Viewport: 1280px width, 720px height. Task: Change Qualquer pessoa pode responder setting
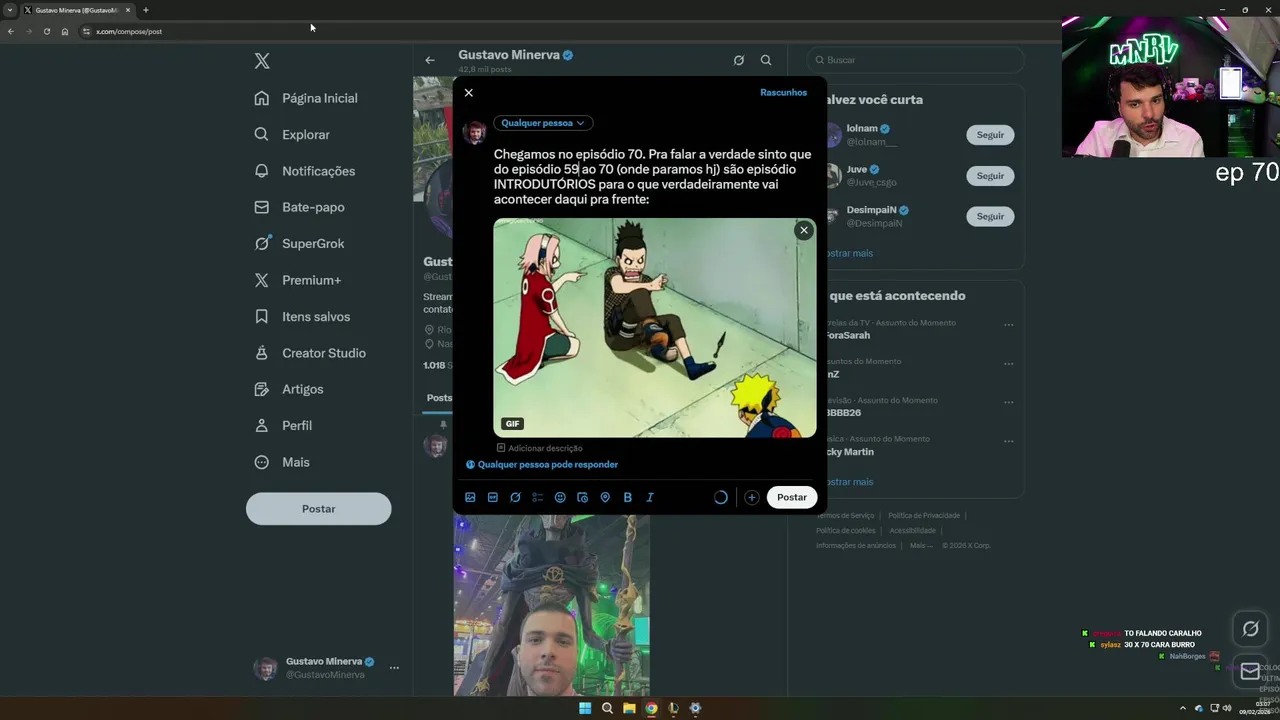(541, 465)
